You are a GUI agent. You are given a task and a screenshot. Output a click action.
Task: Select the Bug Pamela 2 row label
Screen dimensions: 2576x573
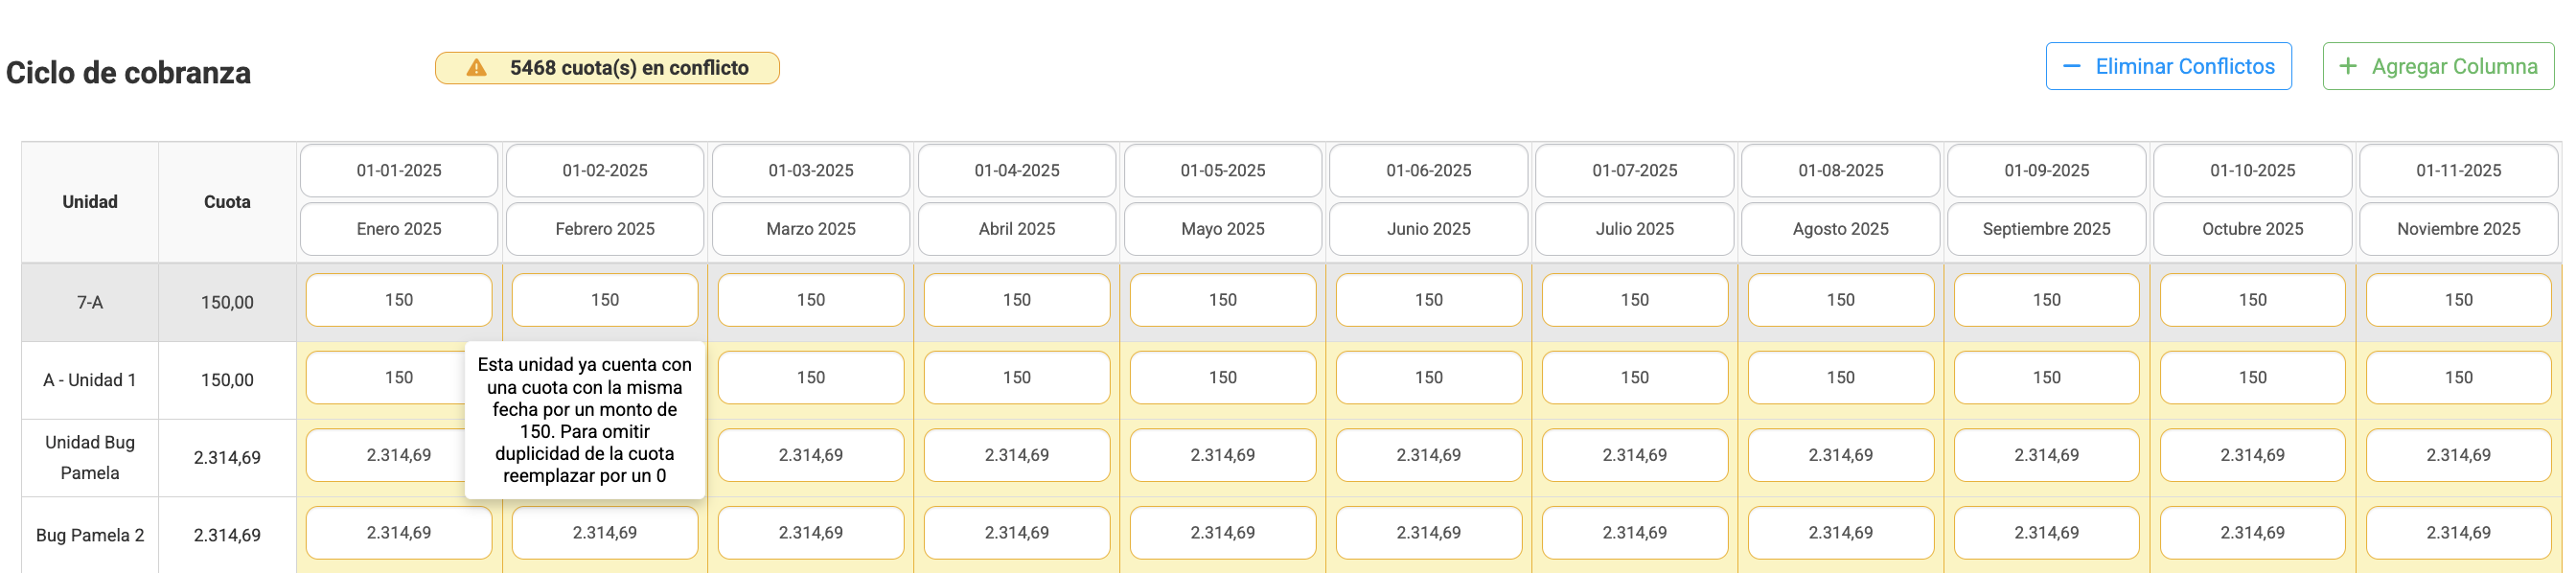pos(90,535)
